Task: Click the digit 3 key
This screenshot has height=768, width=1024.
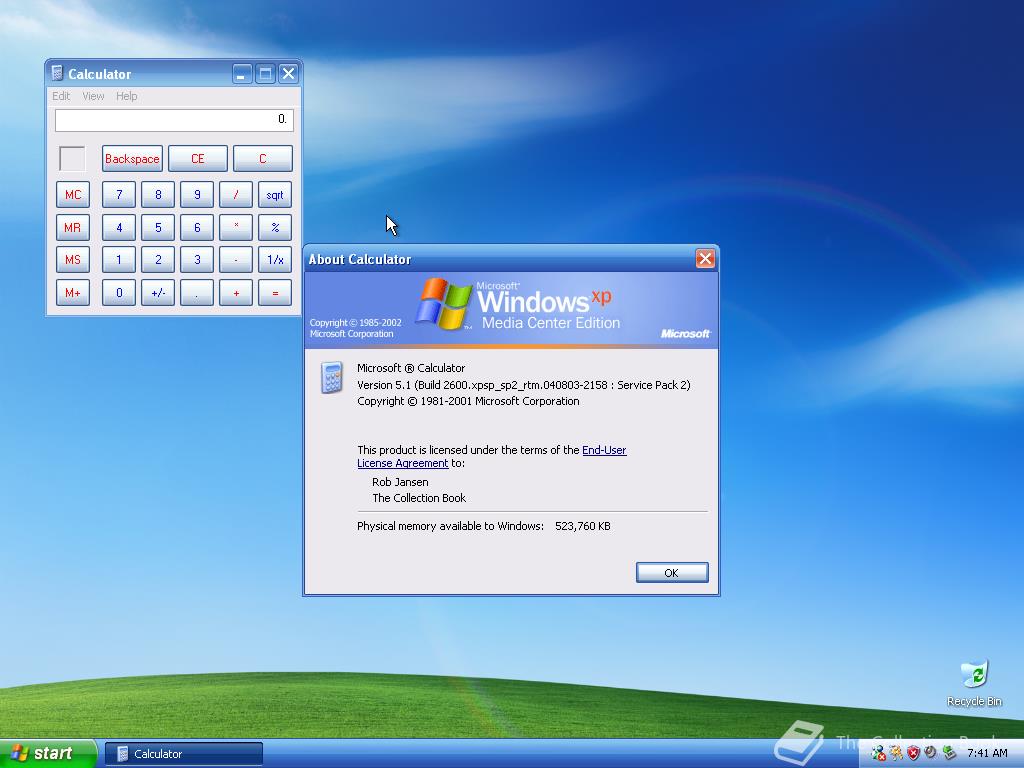Action: click(197, 260)
